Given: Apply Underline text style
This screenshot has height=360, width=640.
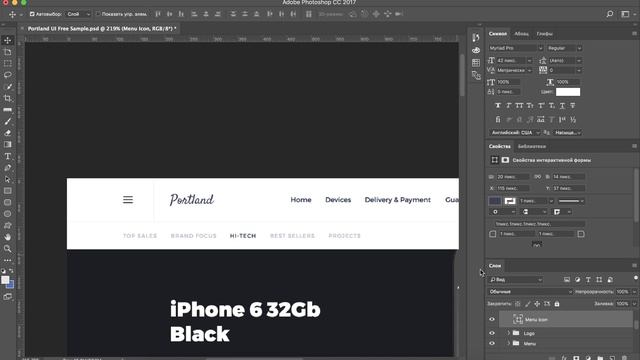Looking at the screenshot, I should 562,106.
